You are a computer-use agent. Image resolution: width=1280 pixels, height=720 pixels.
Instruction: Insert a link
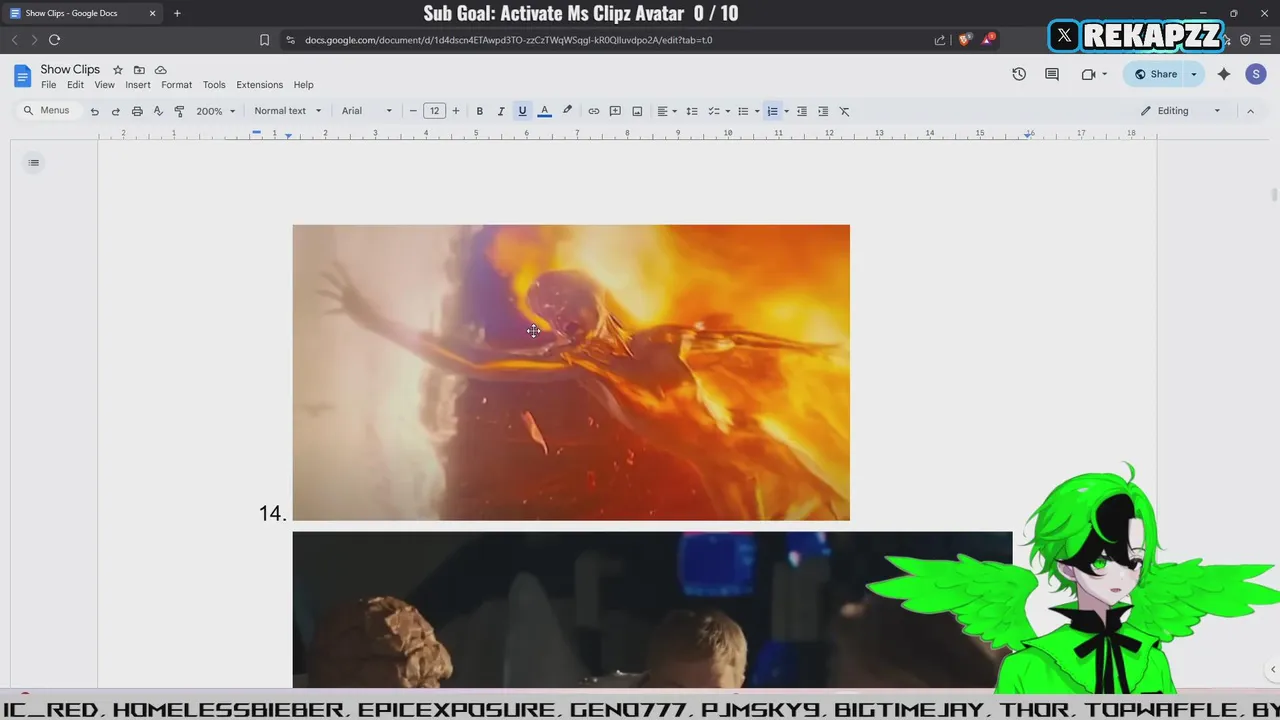tap(594, 111)
